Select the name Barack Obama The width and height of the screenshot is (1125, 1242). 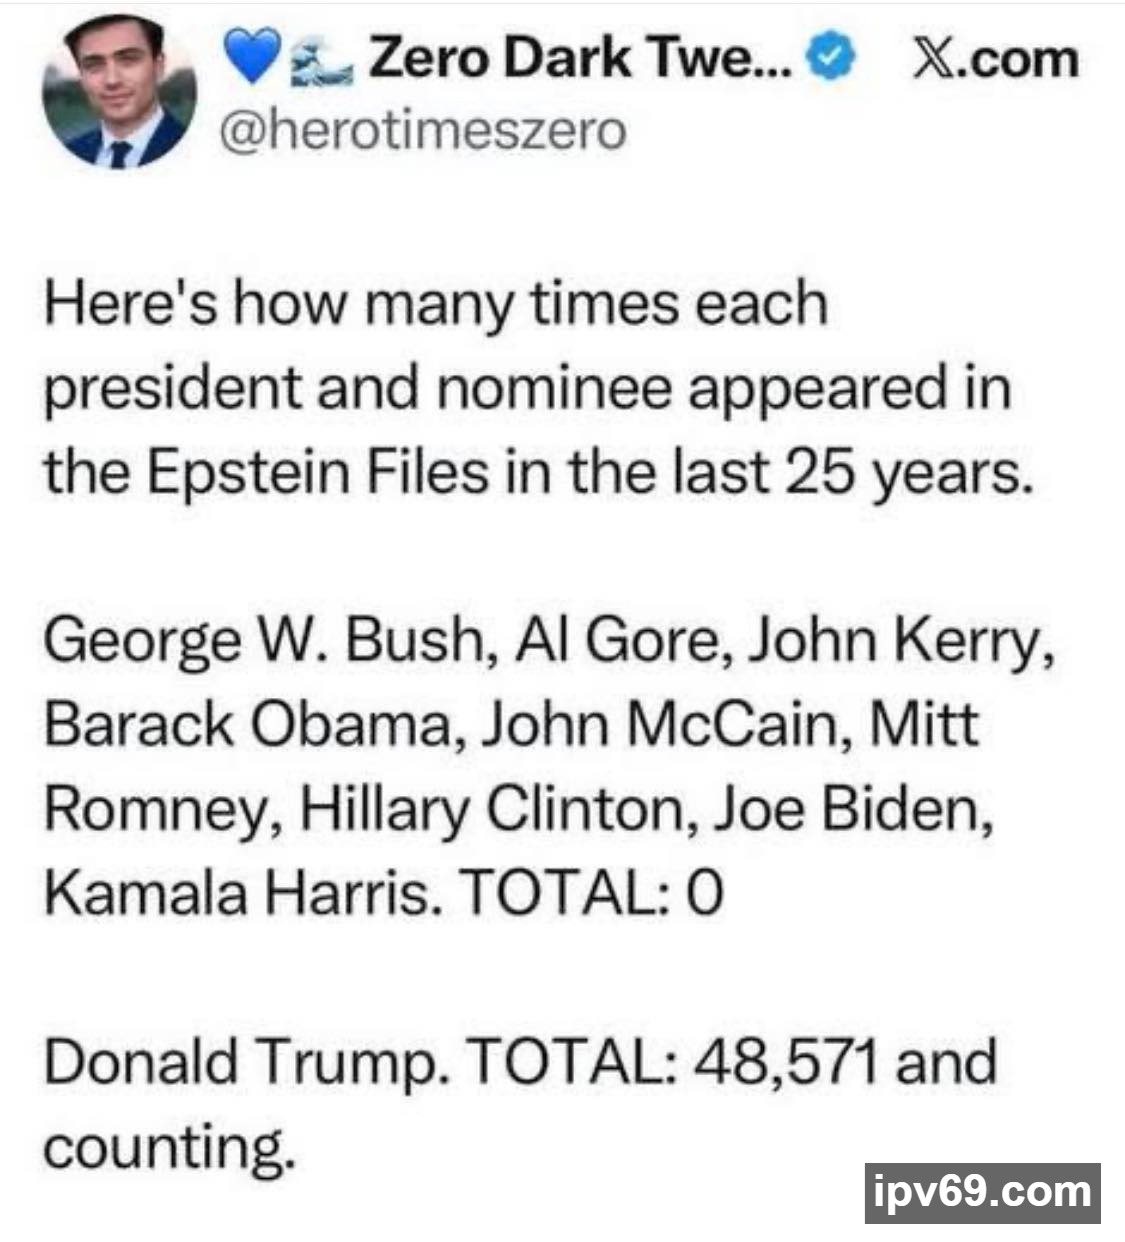pos(247,723)
